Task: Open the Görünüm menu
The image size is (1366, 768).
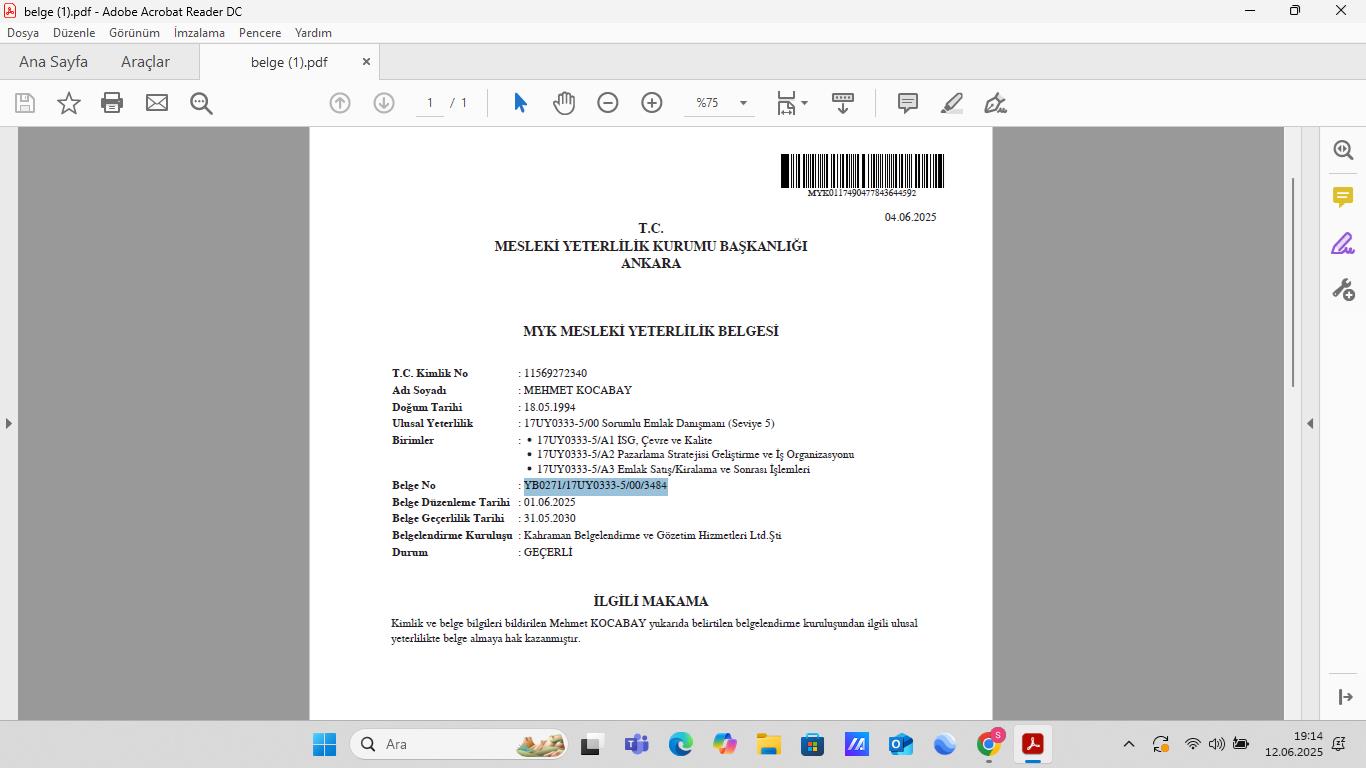Action: 134,33
